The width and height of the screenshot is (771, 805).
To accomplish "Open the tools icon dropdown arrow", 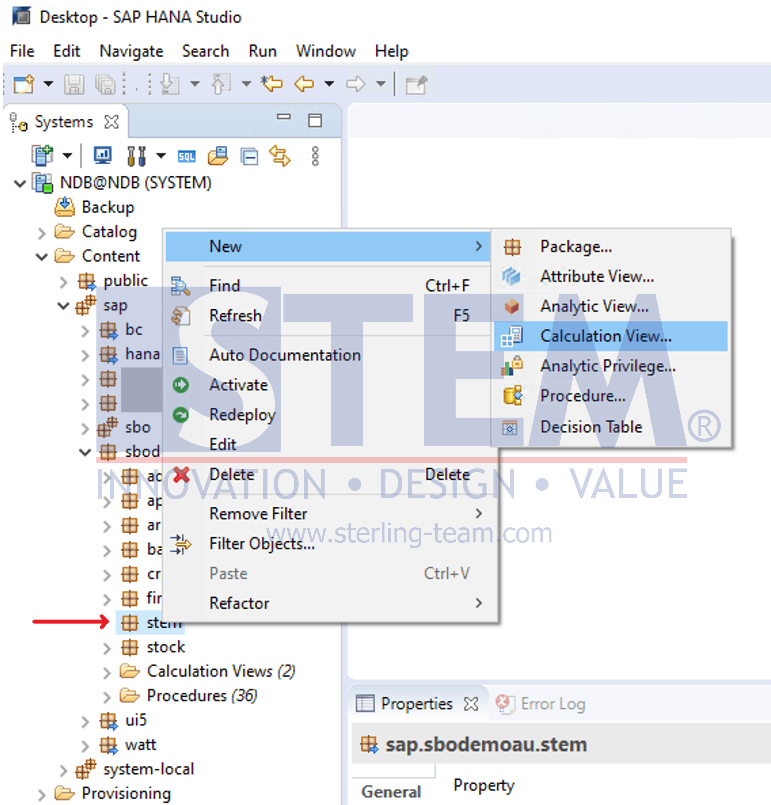I will pos(161,155).
